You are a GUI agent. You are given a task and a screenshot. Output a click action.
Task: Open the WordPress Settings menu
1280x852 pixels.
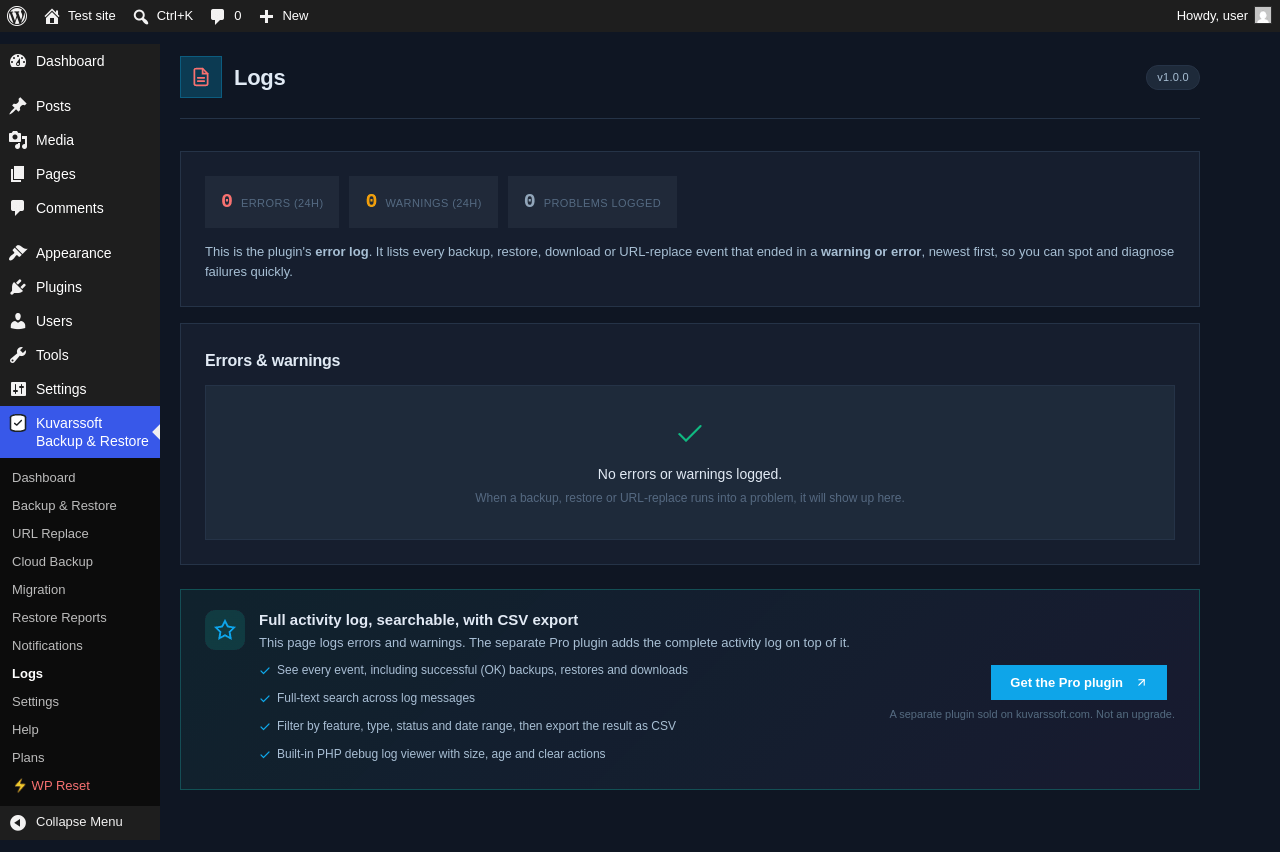pos(80,389)
